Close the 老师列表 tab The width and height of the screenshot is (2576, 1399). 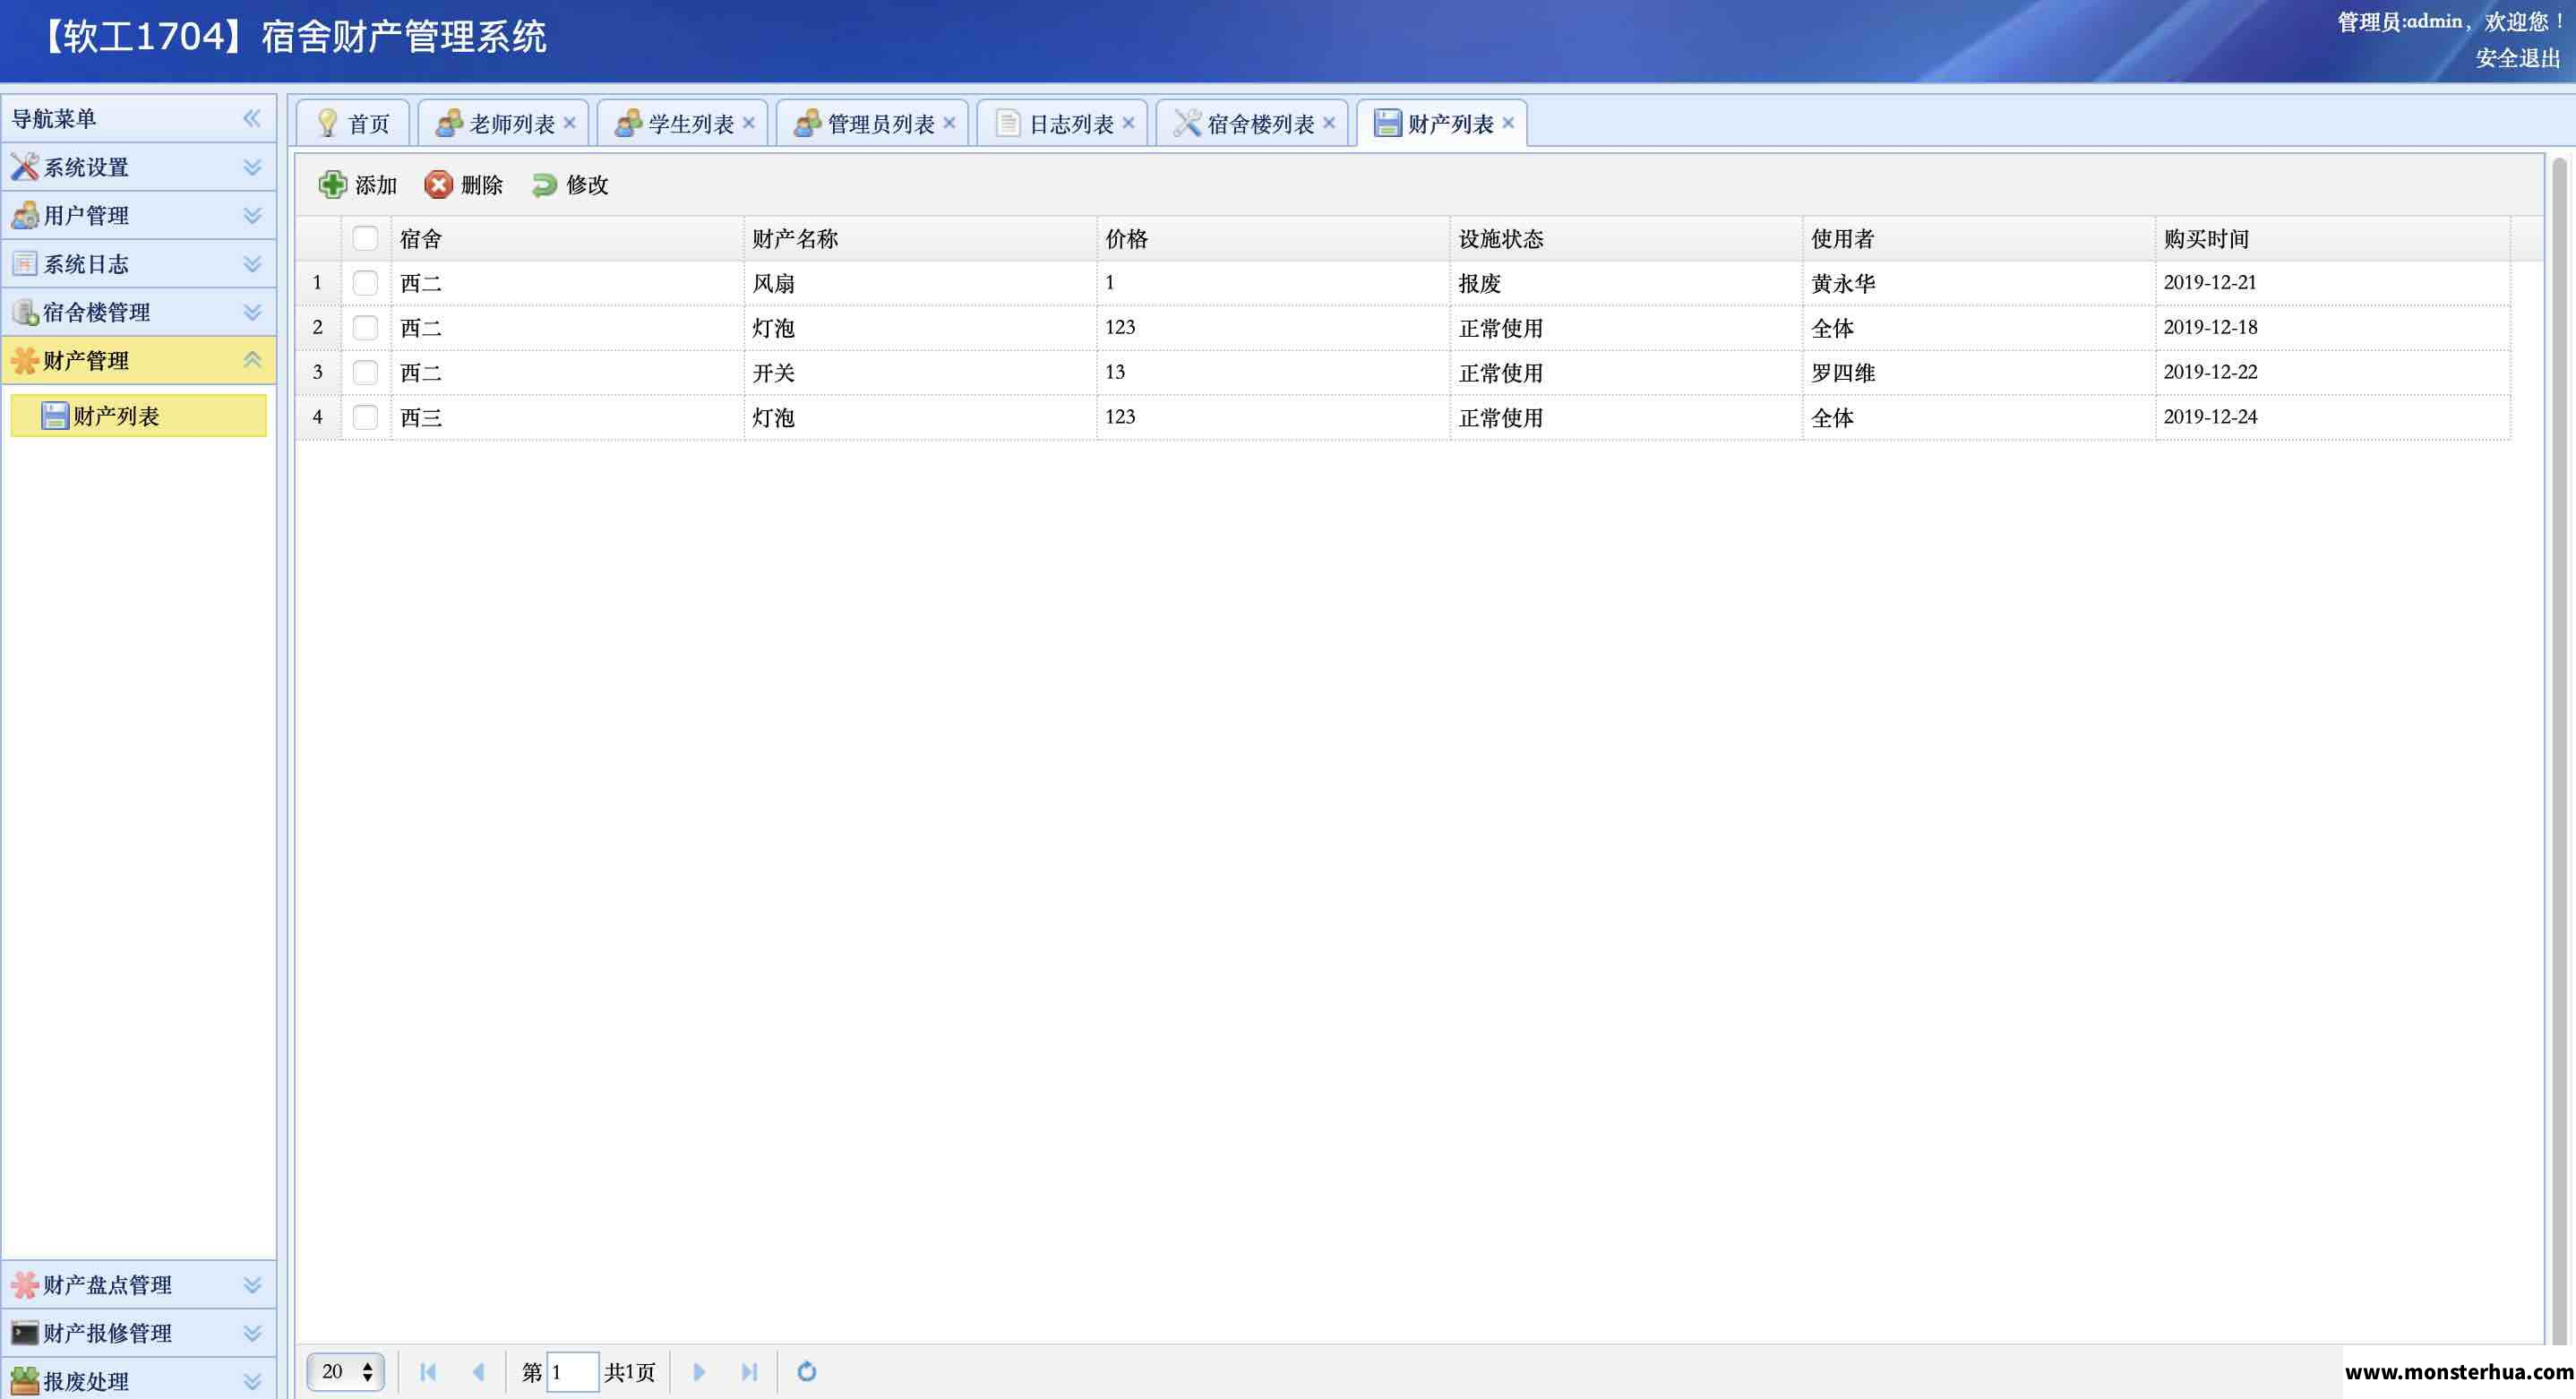click(569, 122)
